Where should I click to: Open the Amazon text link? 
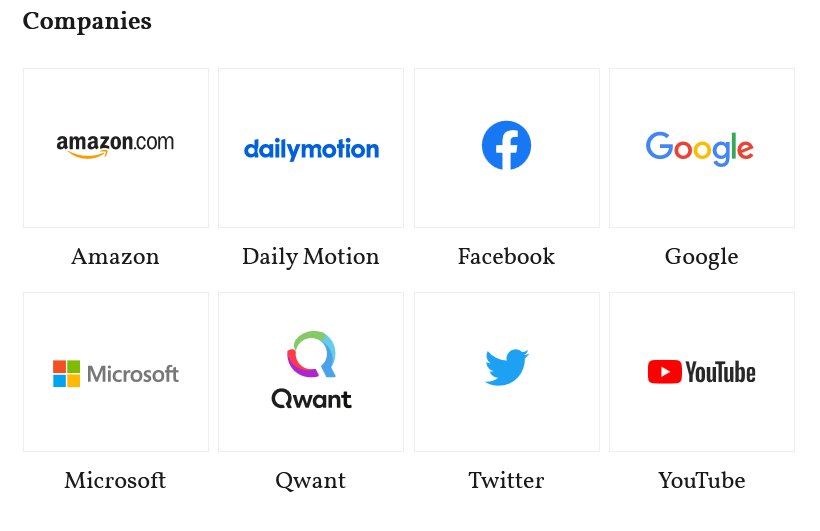[115, 257]
